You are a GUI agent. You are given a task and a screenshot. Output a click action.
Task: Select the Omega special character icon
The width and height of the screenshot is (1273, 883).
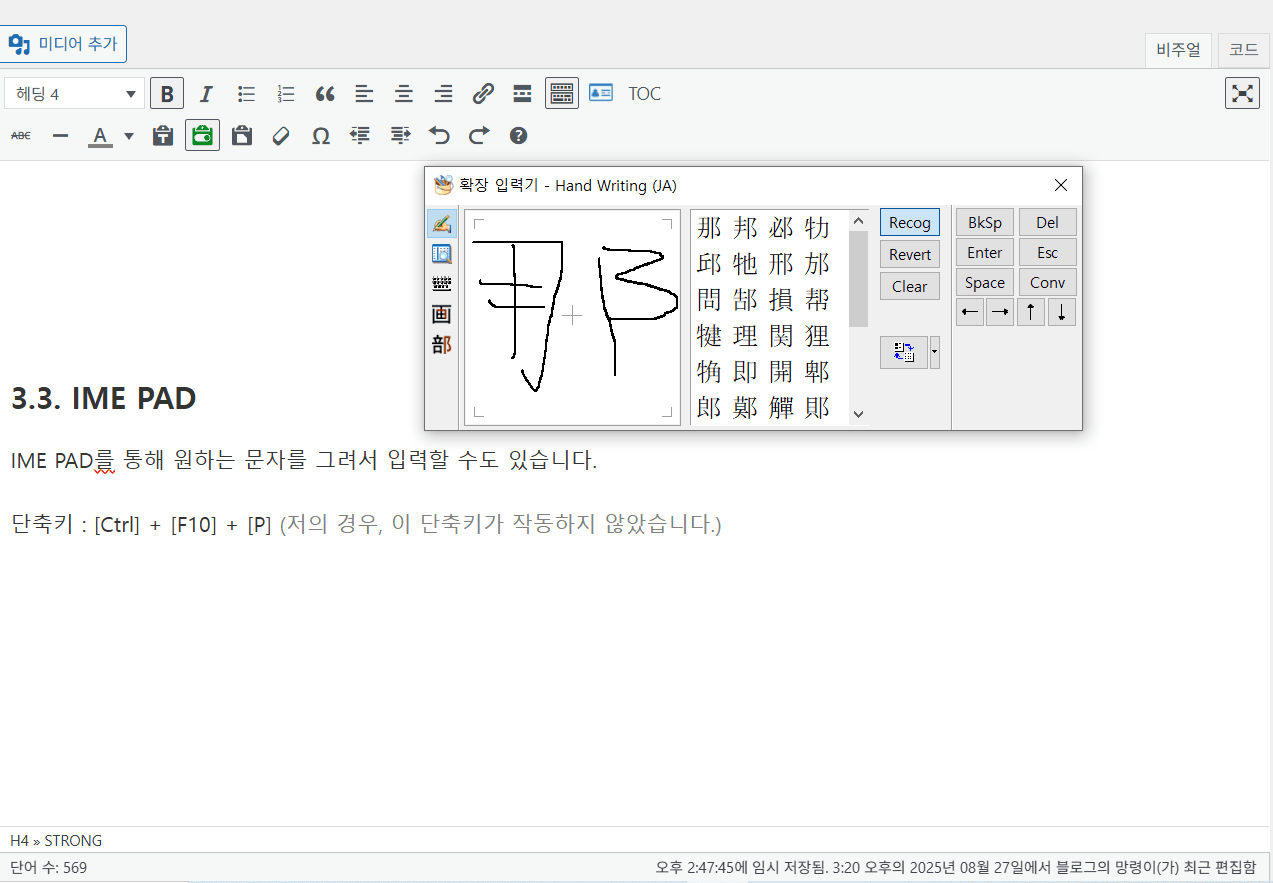(x=321, y=136)
